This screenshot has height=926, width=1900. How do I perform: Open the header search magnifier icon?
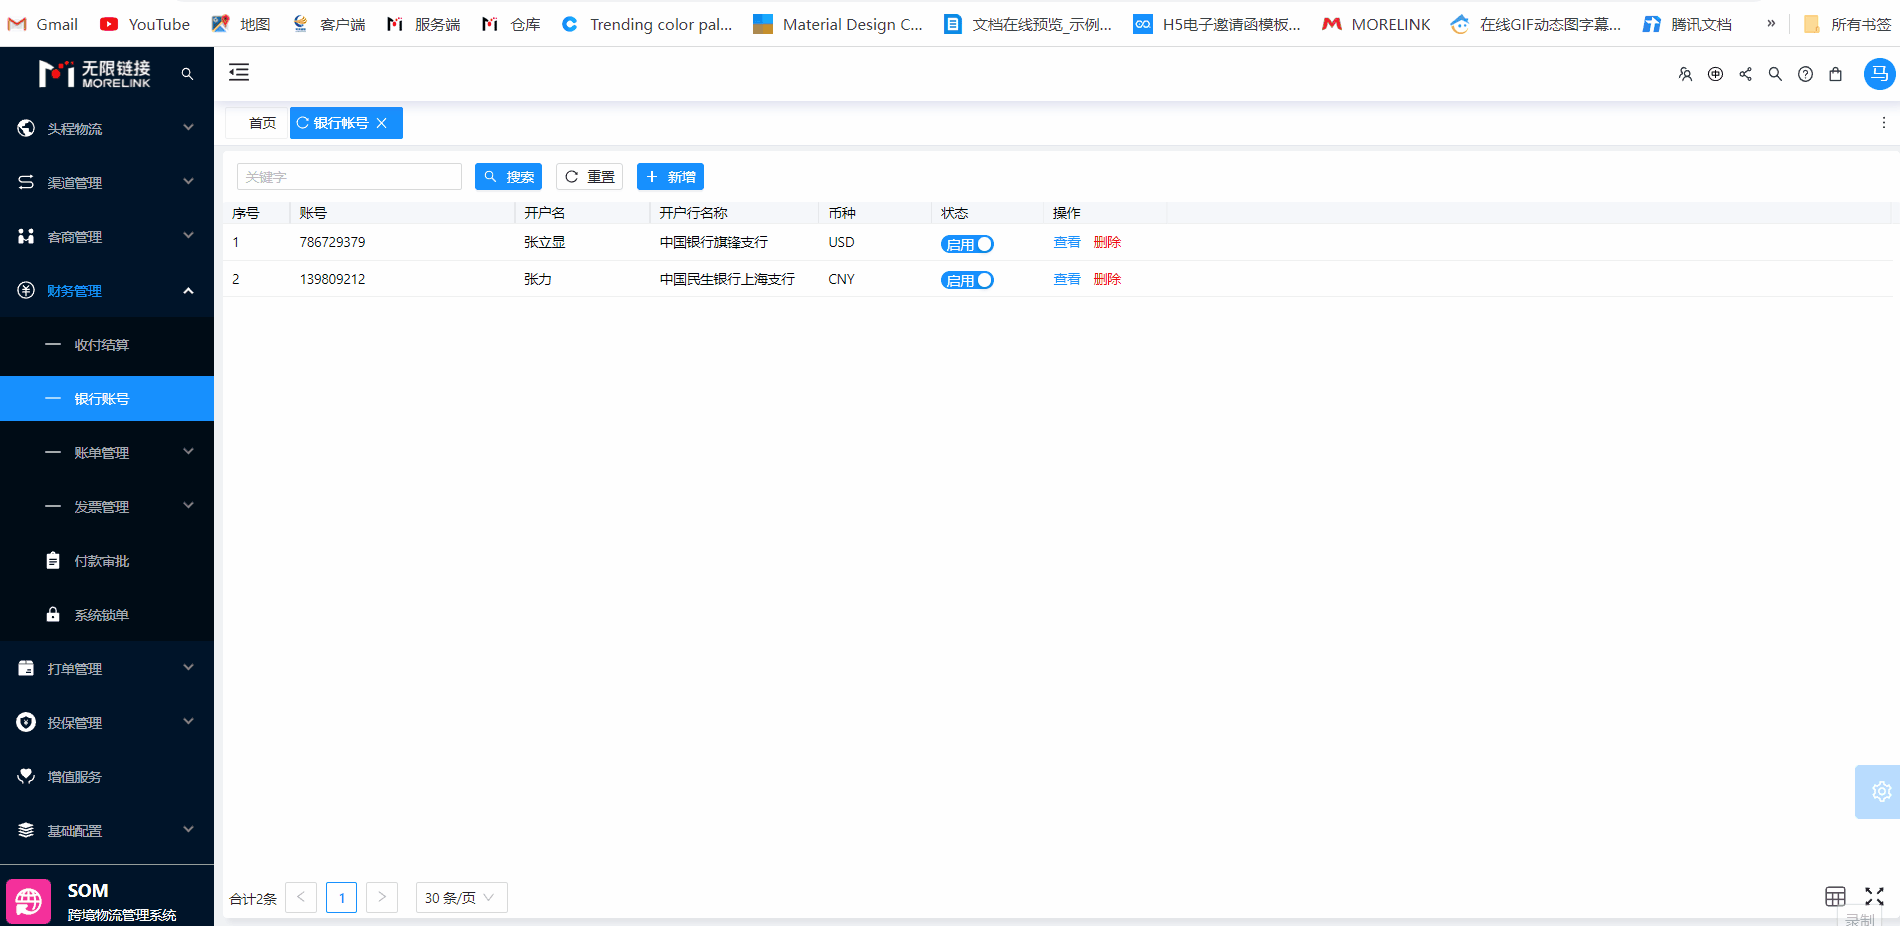pyautogui.click(x=1775, y=74)
